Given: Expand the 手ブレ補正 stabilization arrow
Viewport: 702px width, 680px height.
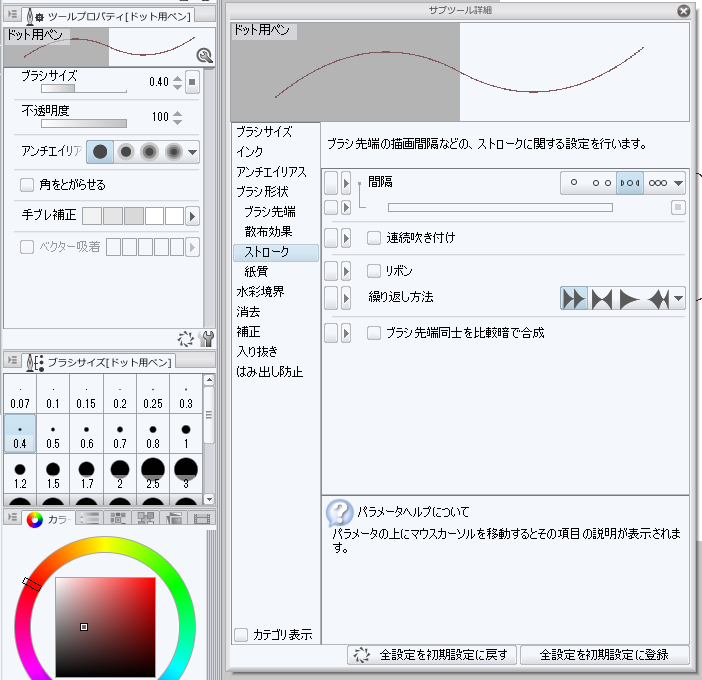Looking at the screenshot, I should click(x=193, y=216).
